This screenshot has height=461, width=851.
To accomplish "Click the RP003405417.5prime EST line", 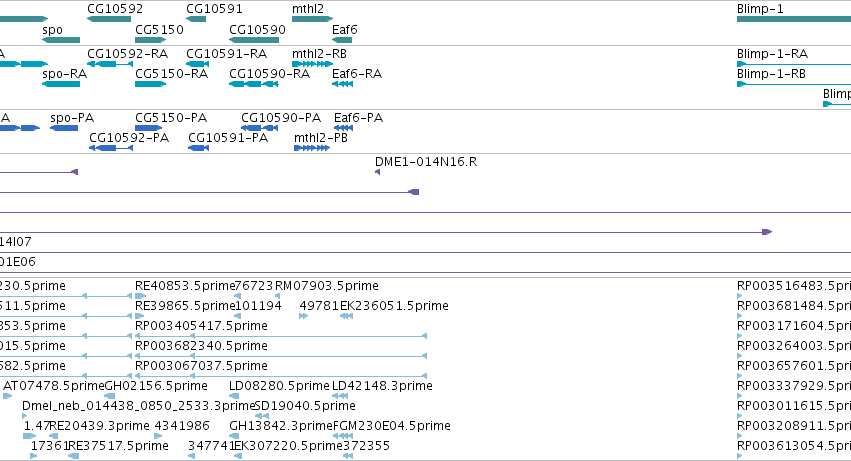I will (x=281, y=336).
